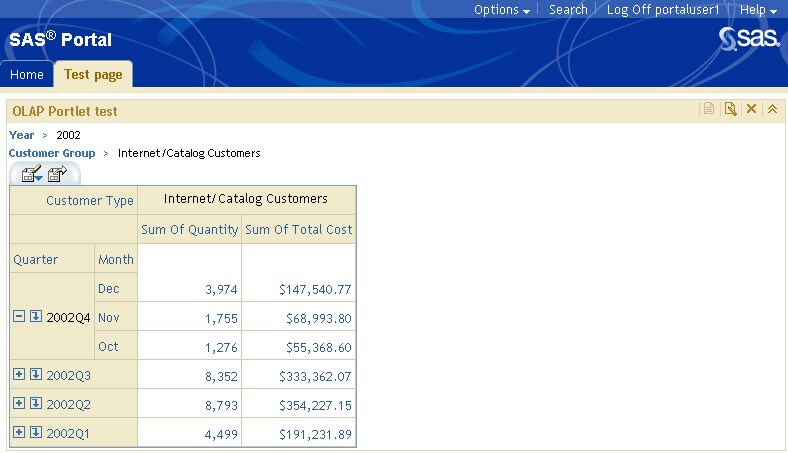This screenshot has height=453, width=788.
Task: Click the 2002Q3 label
Action: [x=68, y=376]
